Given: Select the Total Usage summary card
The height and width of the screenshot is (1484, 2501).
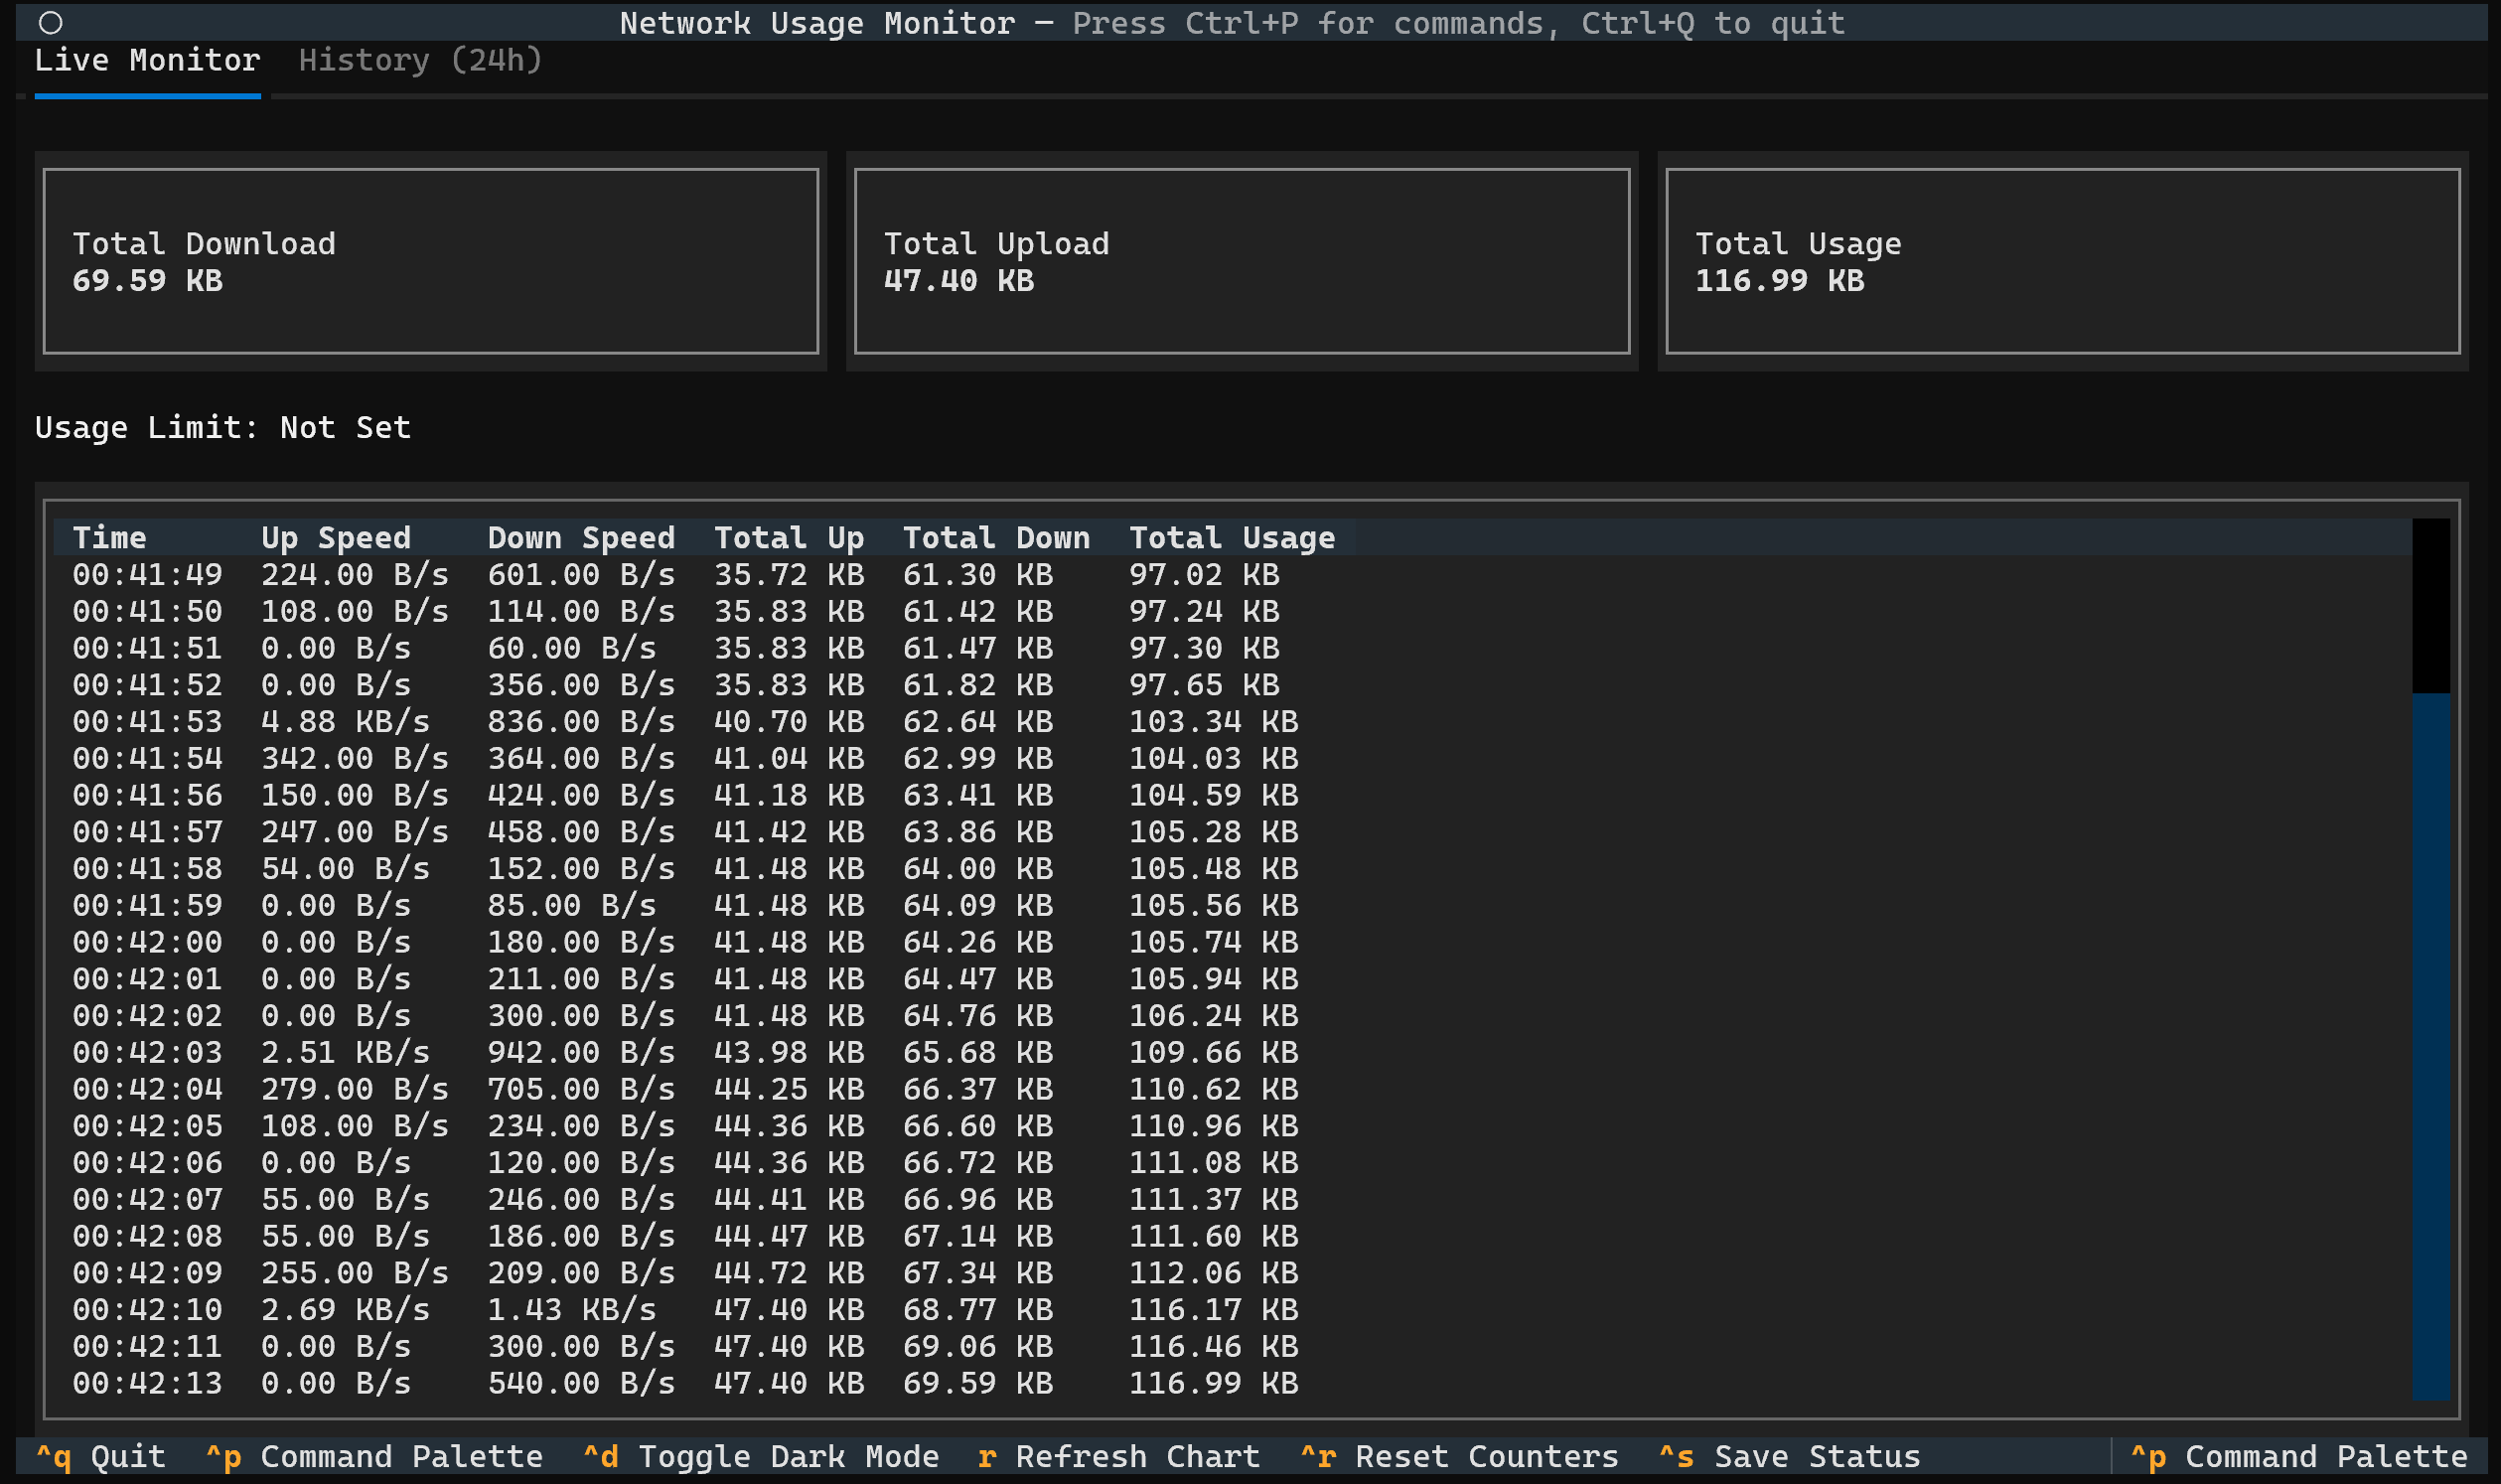Looking at the screenshot, I should pos(2062,261).
